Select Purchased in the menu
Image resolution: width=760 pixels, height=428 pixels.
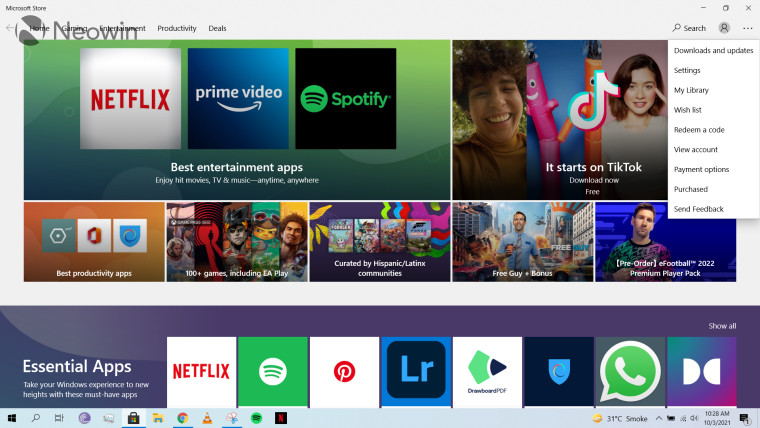713,190
